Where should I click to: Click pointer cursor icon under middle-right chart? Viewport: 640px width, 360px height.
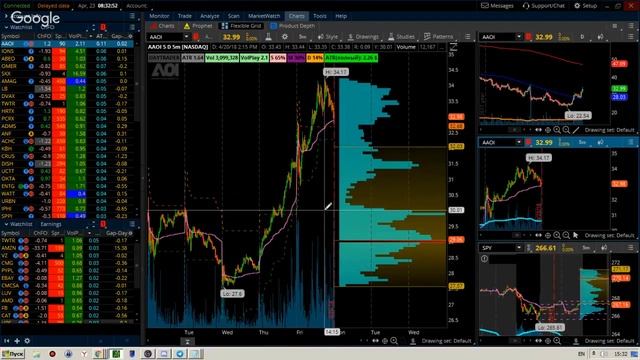(x=576, y=235)
